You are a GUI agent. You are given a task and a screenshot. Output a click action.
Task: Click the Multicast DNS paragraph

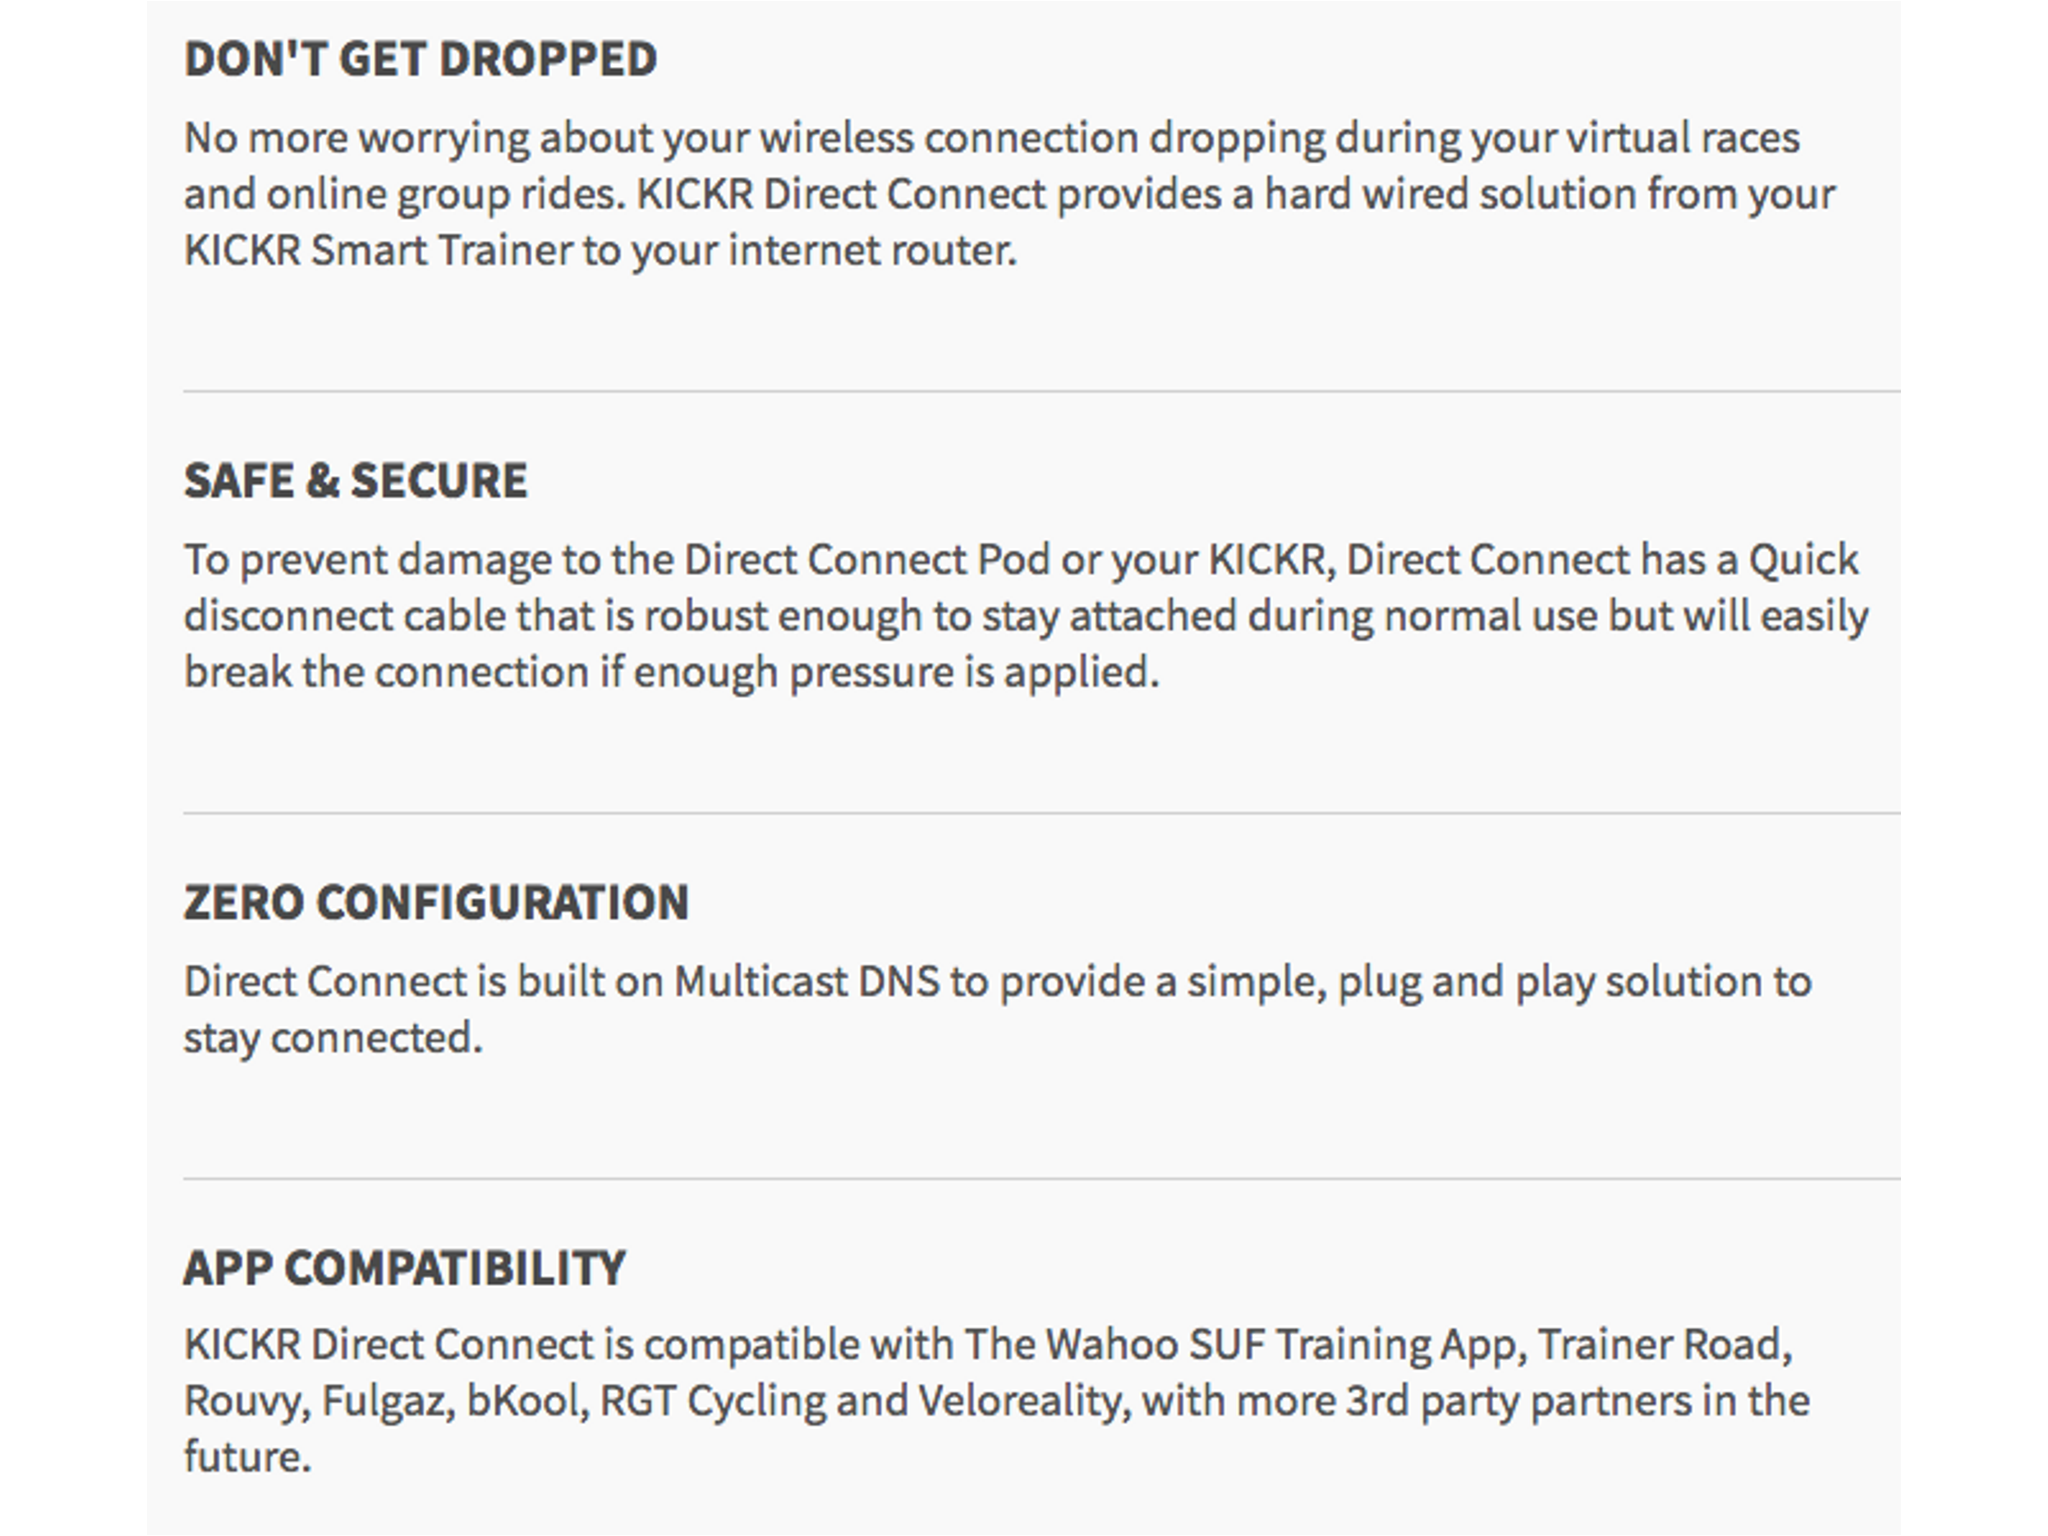[x=997, y=1010]
